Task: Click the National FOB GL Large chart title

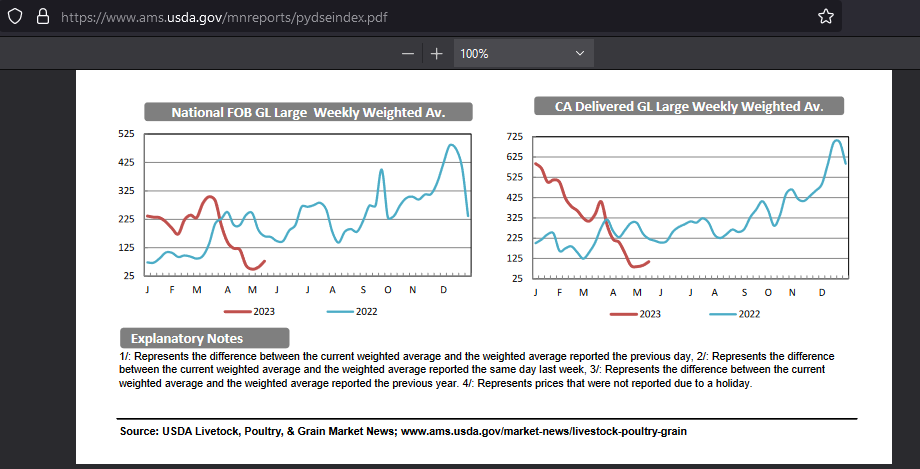Action: click(x=307, y=112)
